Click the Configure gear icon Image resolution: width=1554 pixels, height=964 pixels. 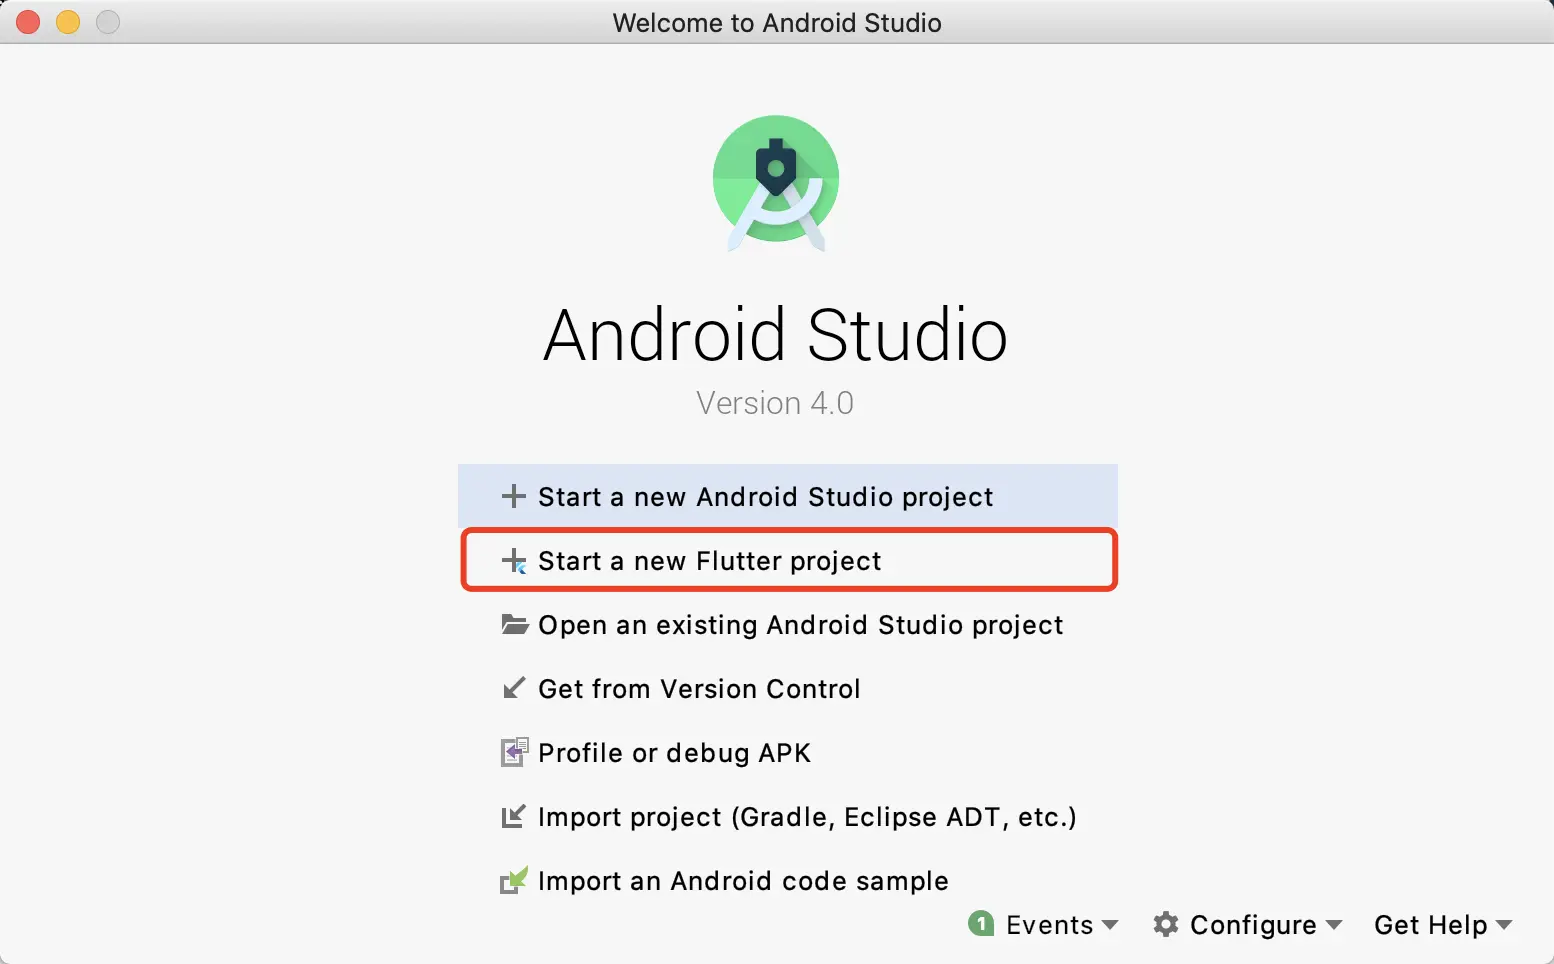[x=1166, y=924]
